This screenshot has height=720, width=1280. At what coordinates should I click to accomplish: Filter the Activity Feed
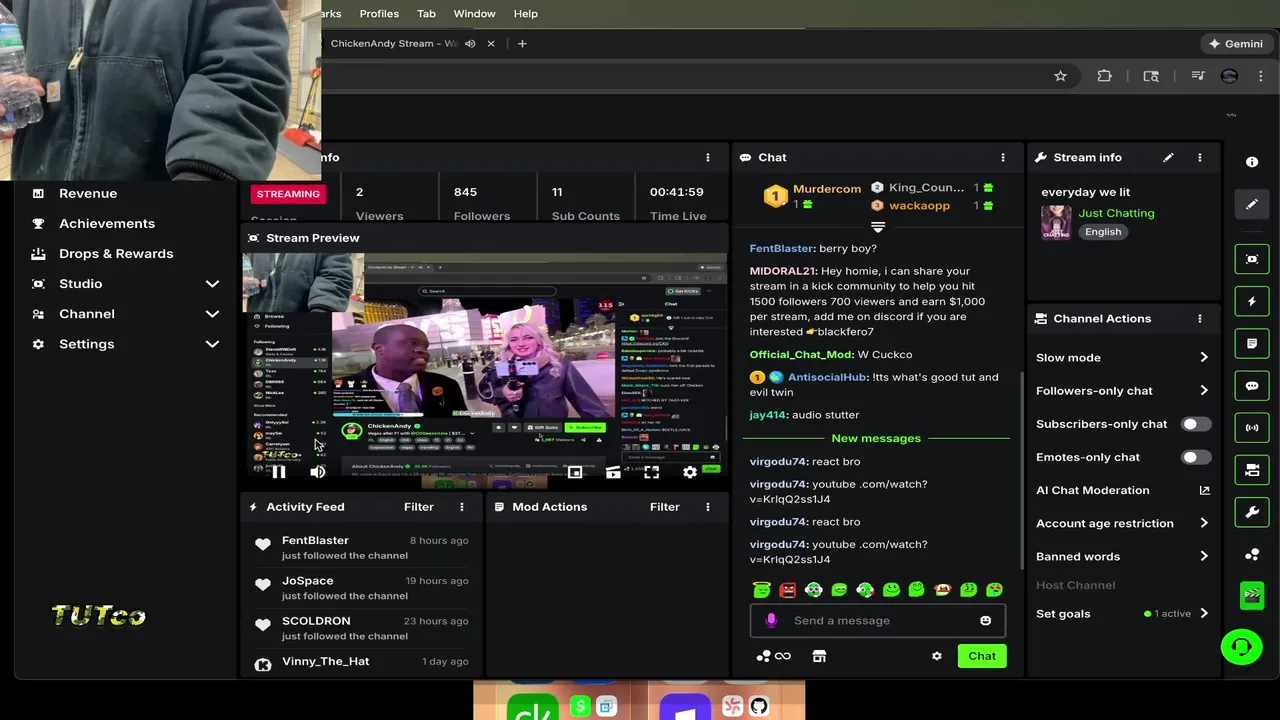(x=418, y=507)
